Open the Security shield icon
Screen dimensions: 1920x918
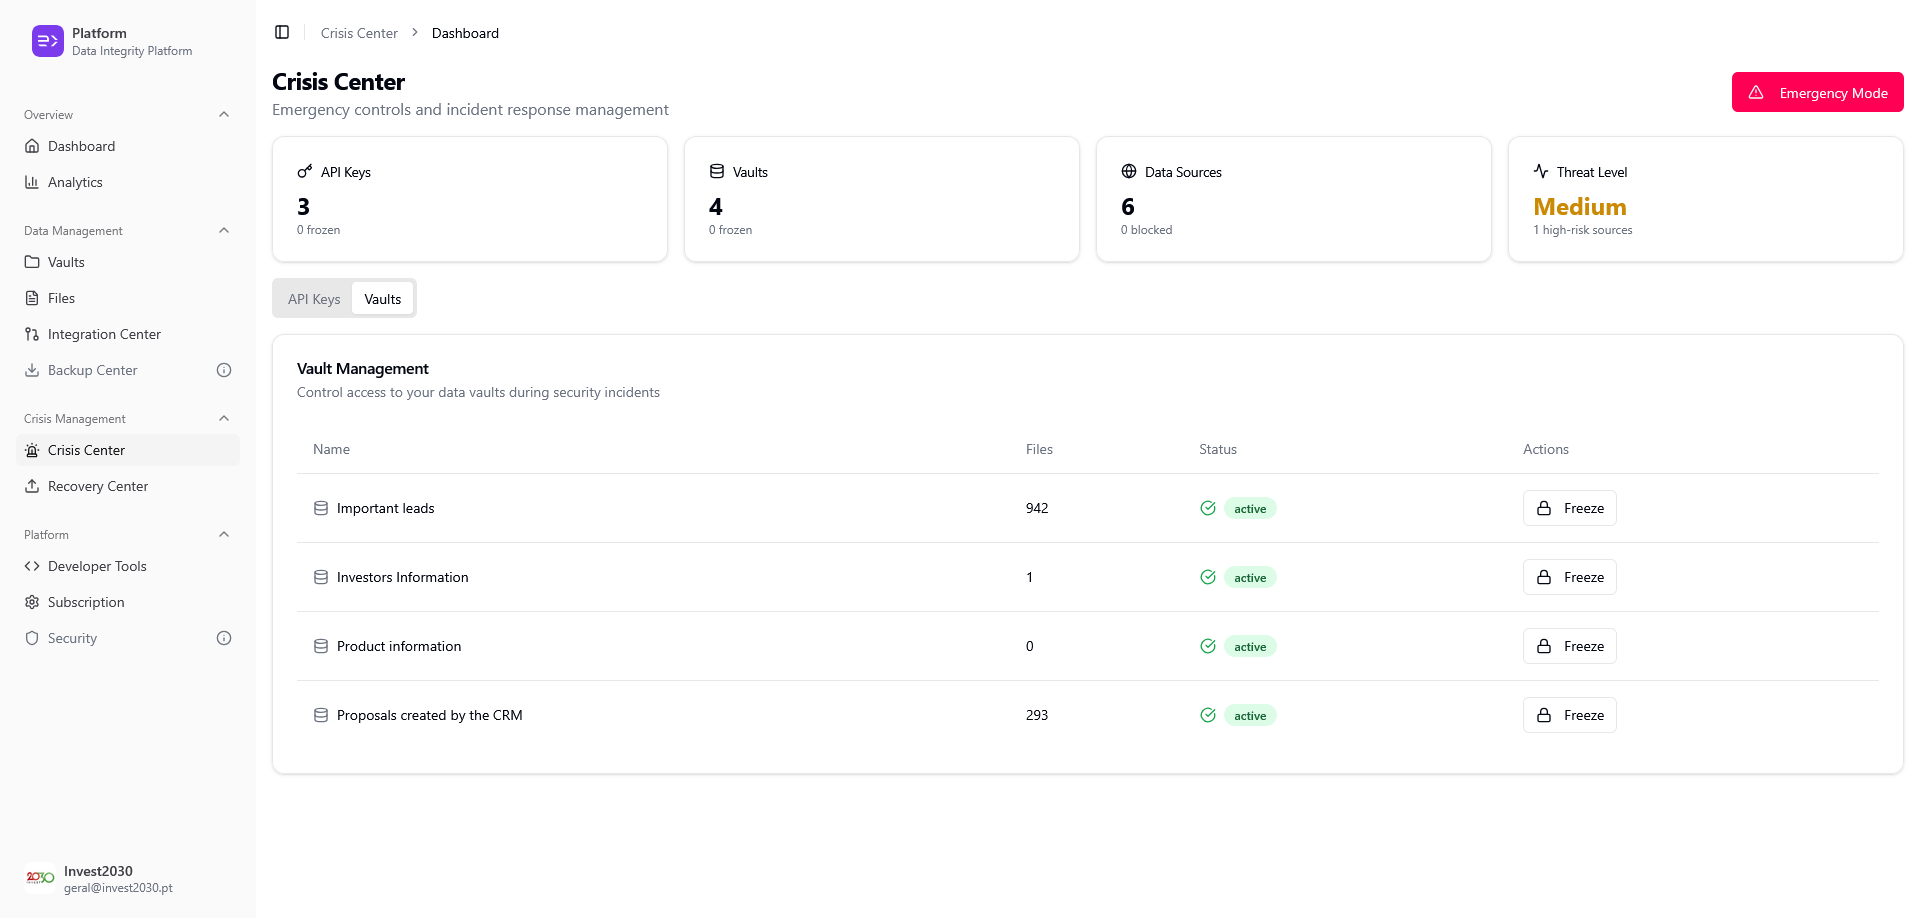point(32,638)
